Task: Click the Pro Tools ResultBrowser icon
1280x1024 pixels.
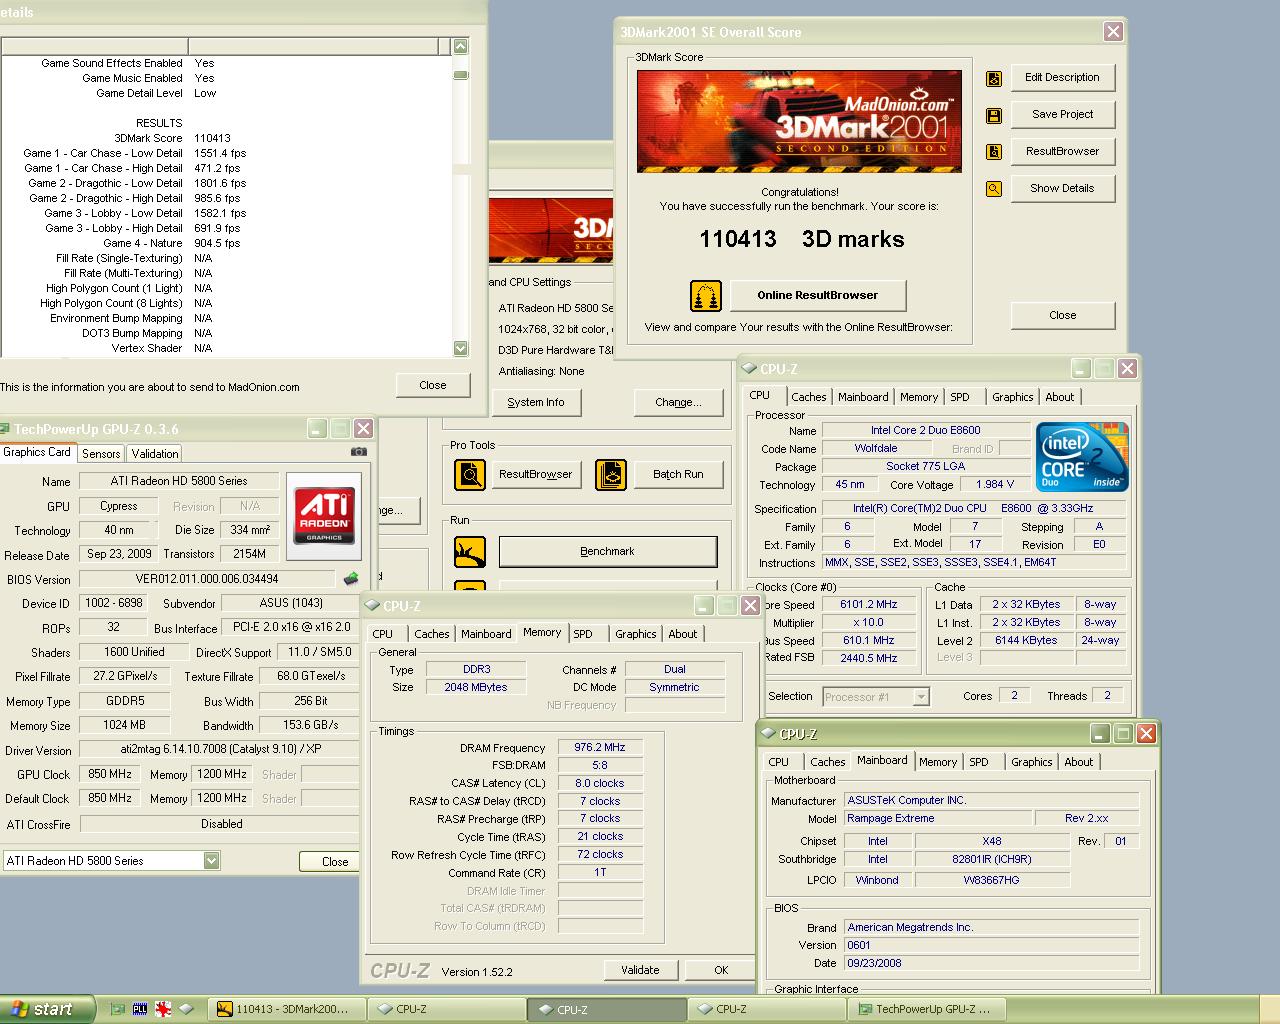Action: coord(470,474)
